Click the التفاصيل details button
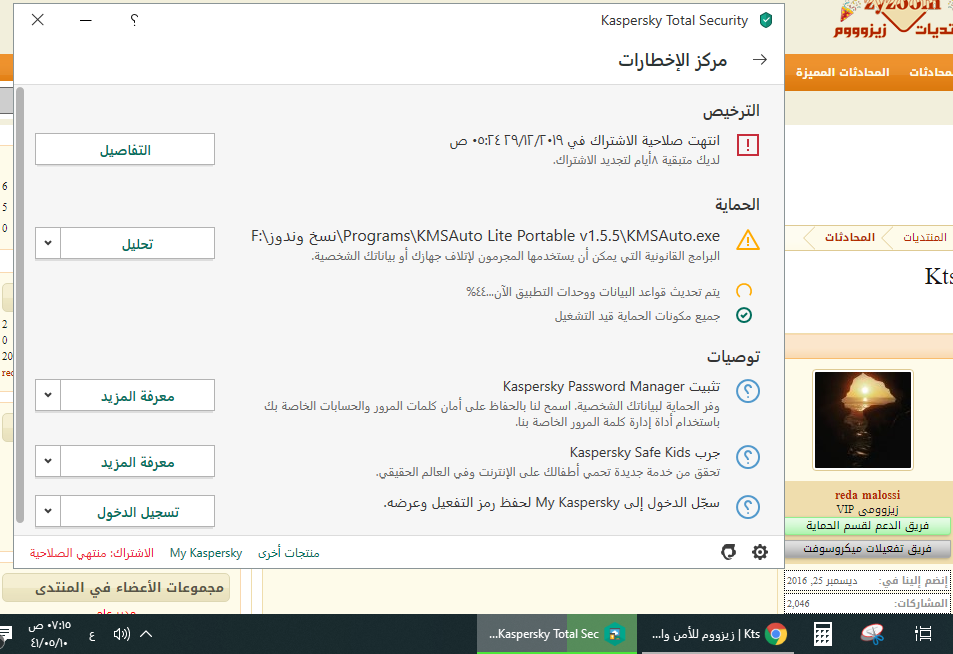 coord(125,150)
